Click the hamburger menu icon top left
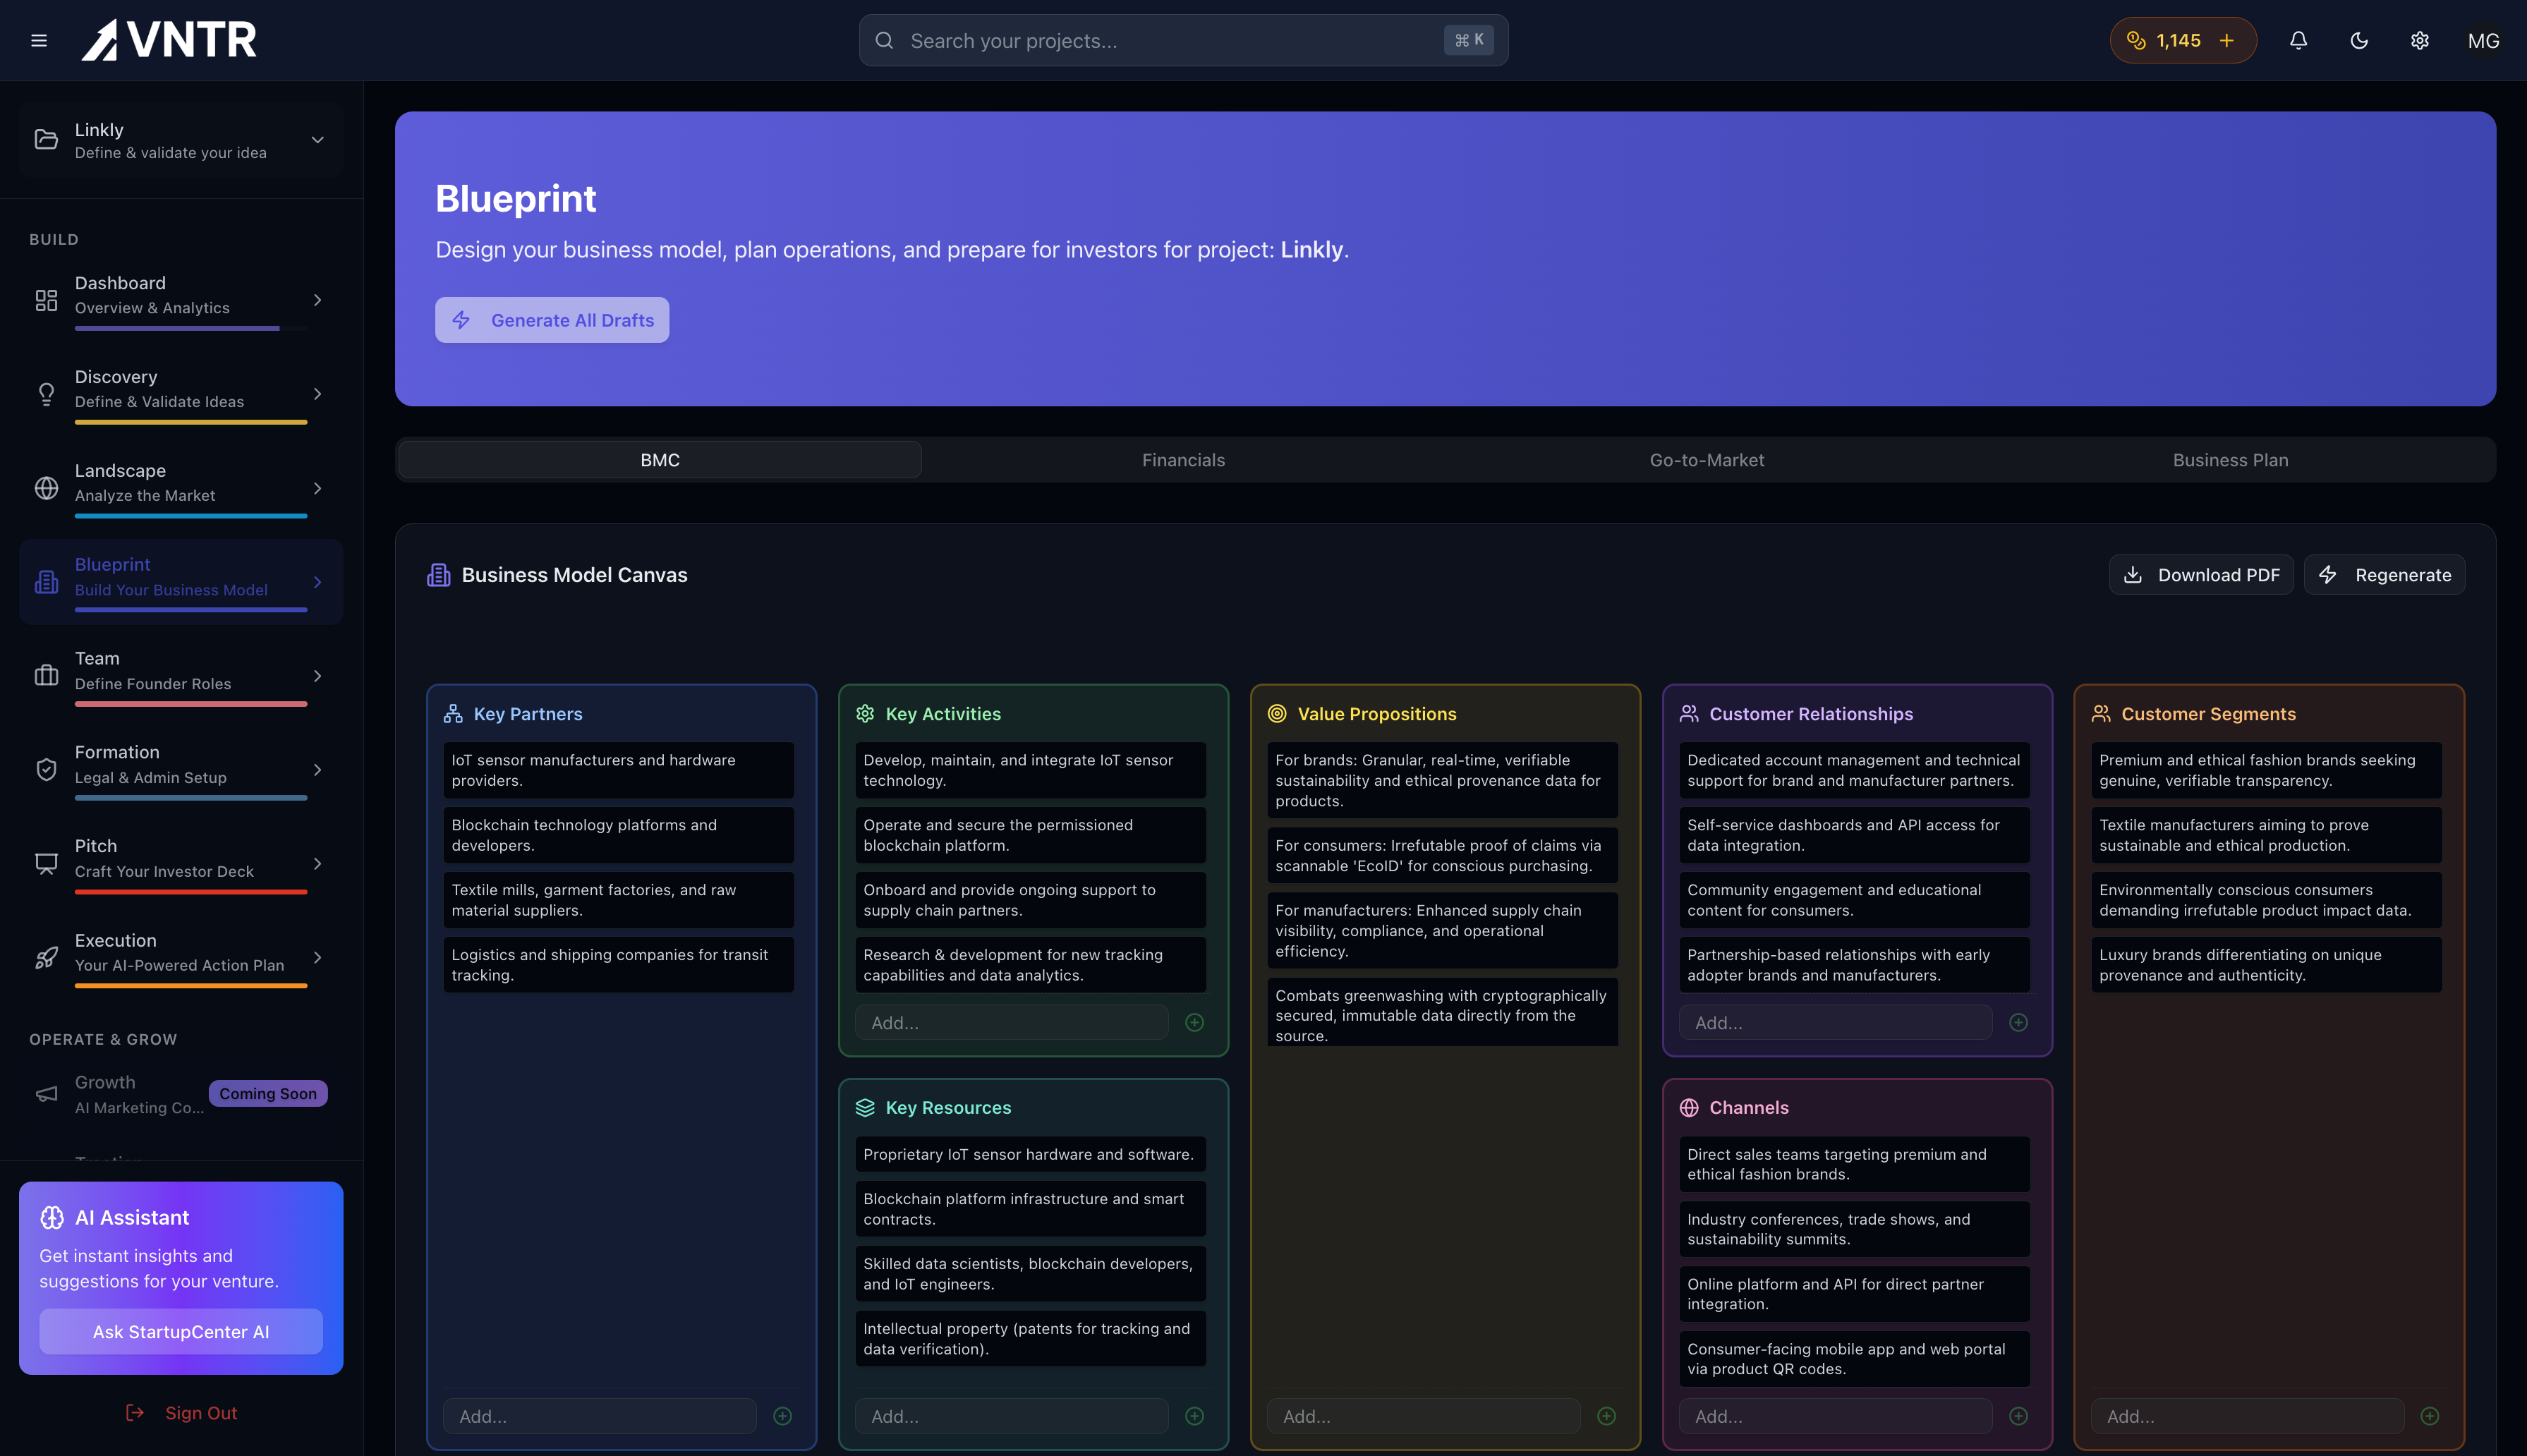The image size is (2527, 1456). pos(39,40)
